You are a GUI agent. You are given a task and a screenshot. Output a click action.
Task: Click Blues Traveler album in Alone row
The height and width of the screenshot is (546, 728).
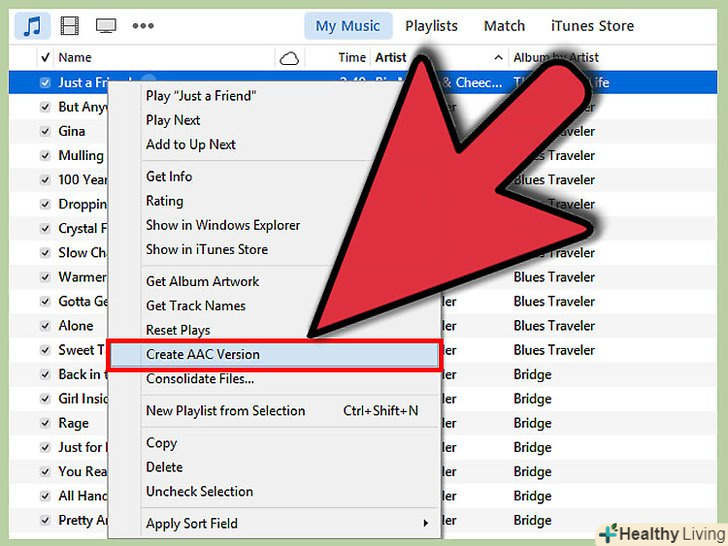coord(554,326)
